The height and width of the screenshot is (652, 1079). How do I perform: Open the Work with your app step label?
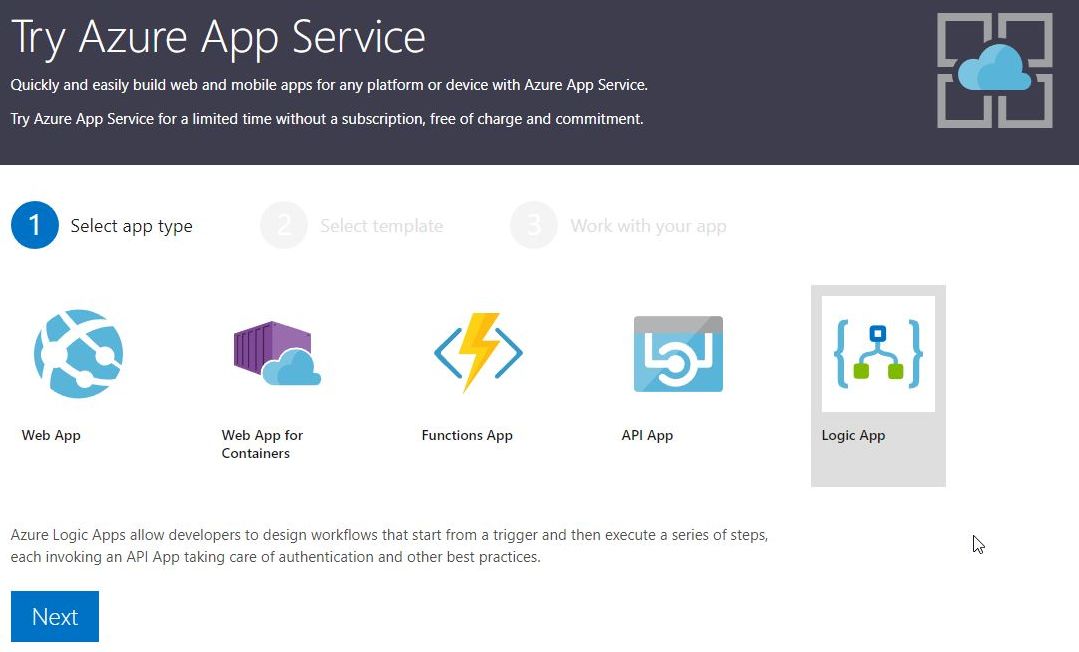648,226
